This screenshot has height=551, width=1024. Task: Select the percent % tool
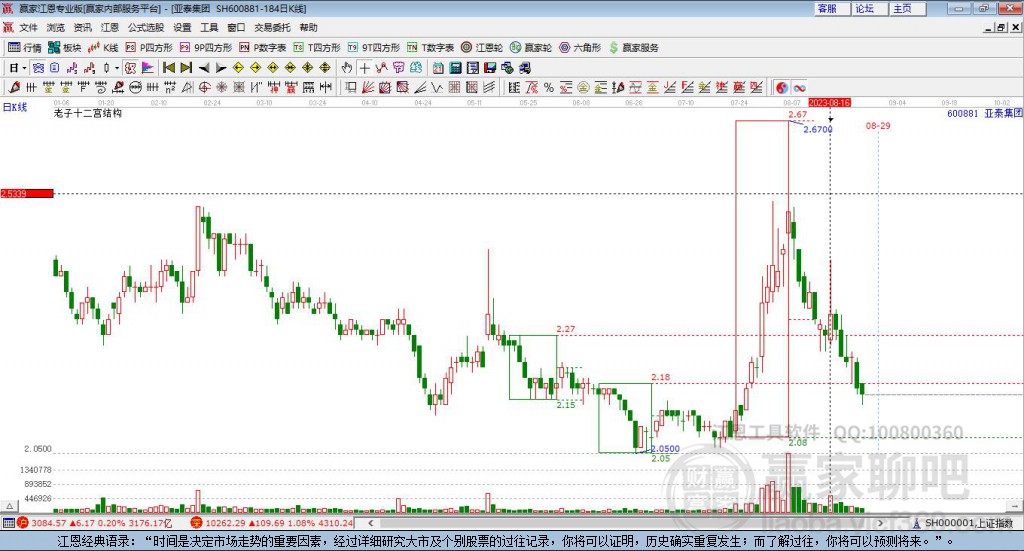click(x=549, y=87)
